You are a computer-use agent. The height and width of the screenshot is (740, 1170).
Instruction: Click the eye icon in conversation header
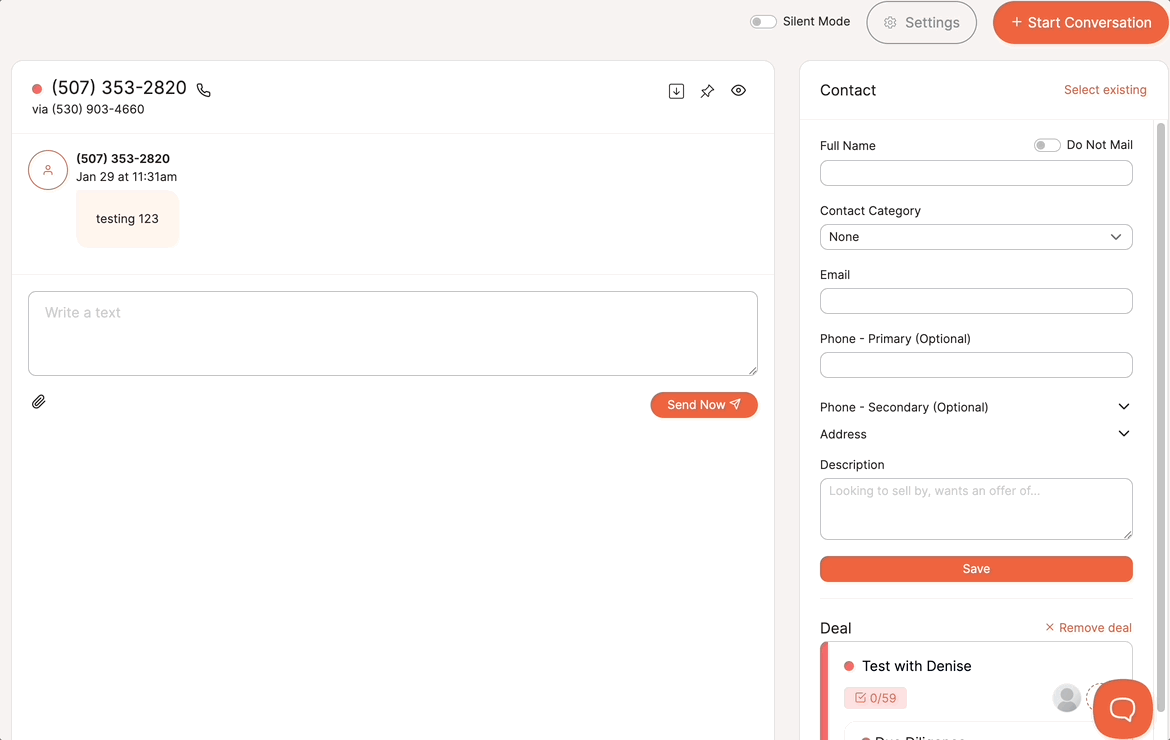[x=738, y=90]
